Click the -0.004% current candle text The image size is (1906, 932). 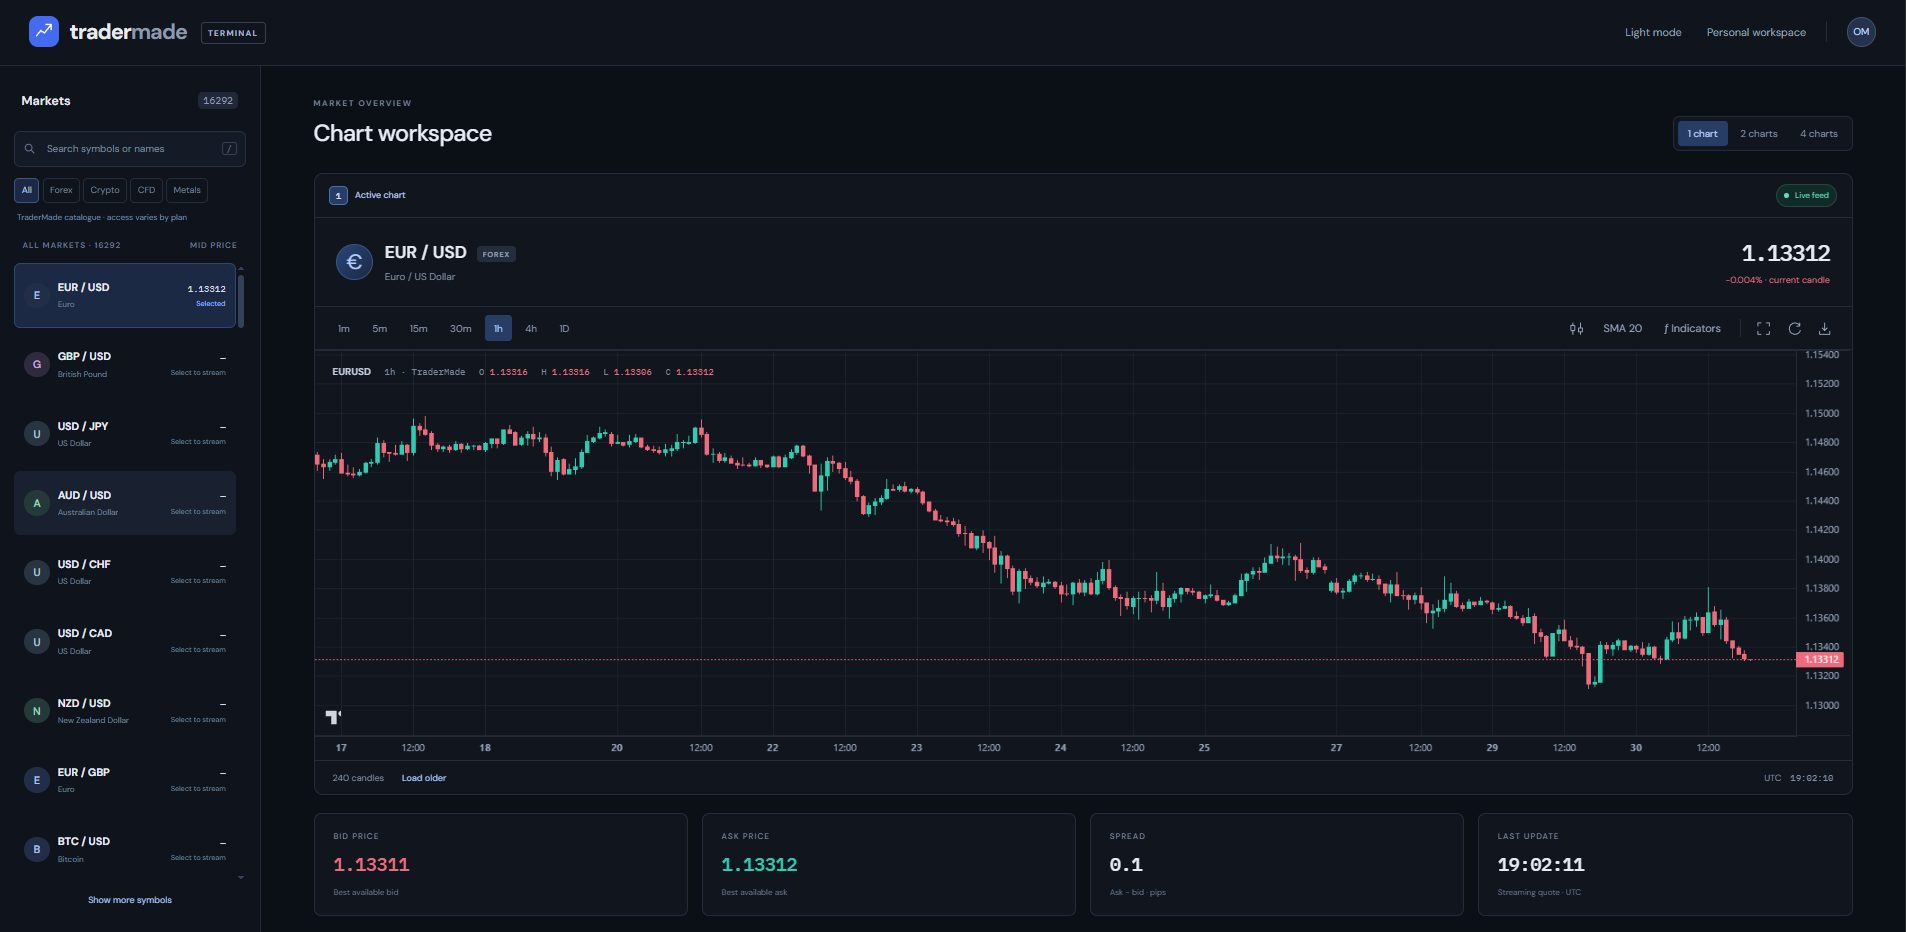tap(1777, 280)
